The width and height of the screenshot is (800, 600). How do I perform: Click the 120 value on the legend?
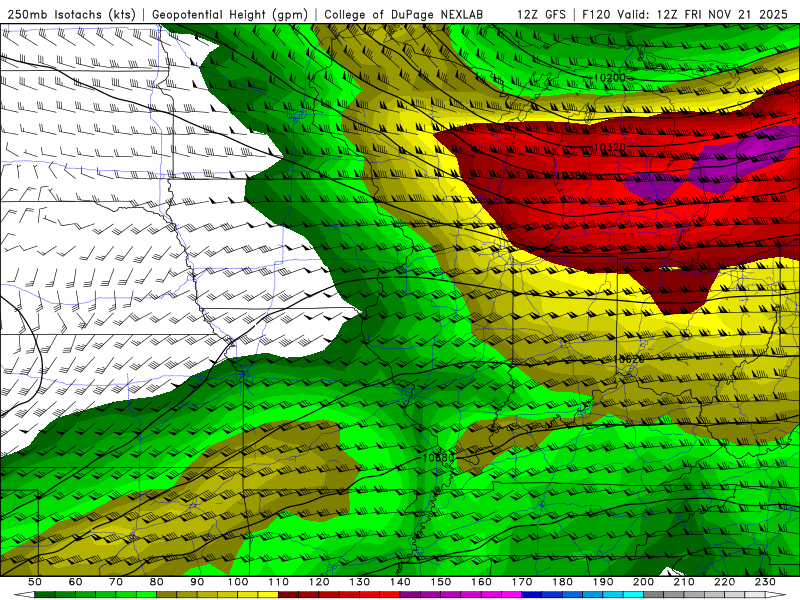point(319,582)
